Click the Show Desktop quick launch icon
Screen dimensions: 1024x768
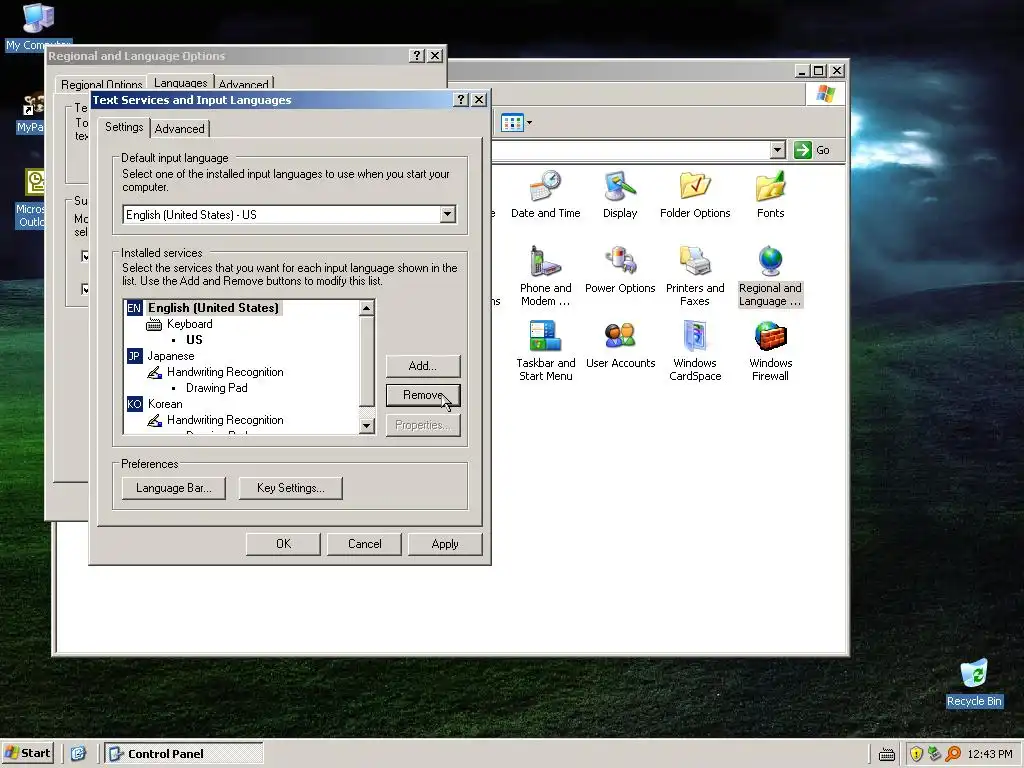point(78,754)
